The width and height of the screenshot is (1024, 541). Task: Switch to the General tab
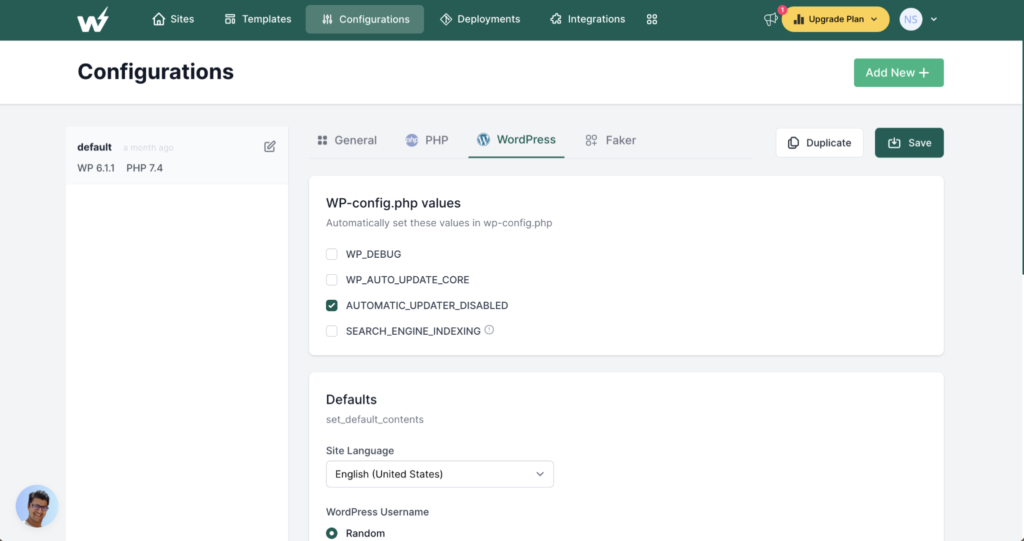pyautogui.click(x=347, y=140)
